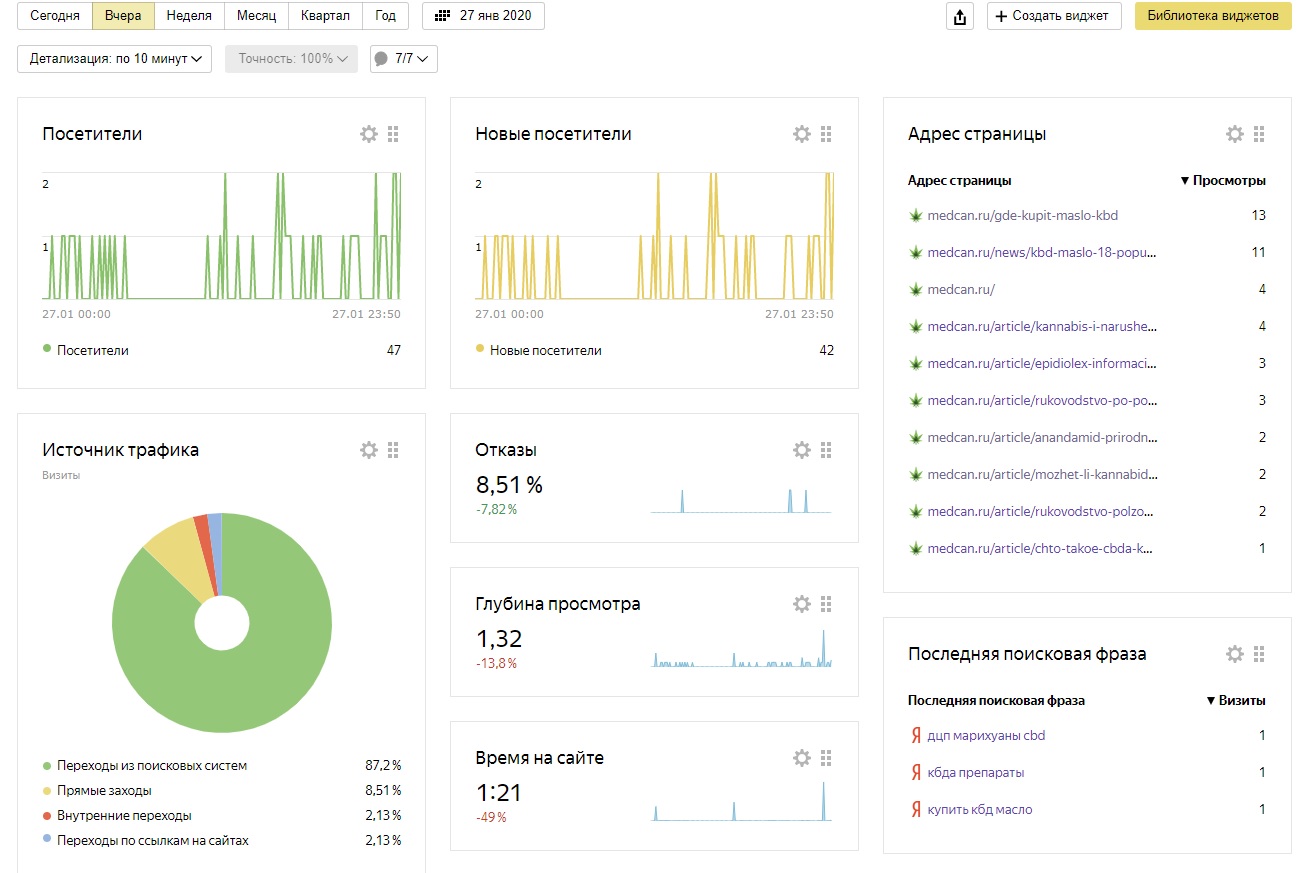This screenshot has height=873, width=1305.
Task: Sort search phrases by Визиты column
Action: (1236, 700)
